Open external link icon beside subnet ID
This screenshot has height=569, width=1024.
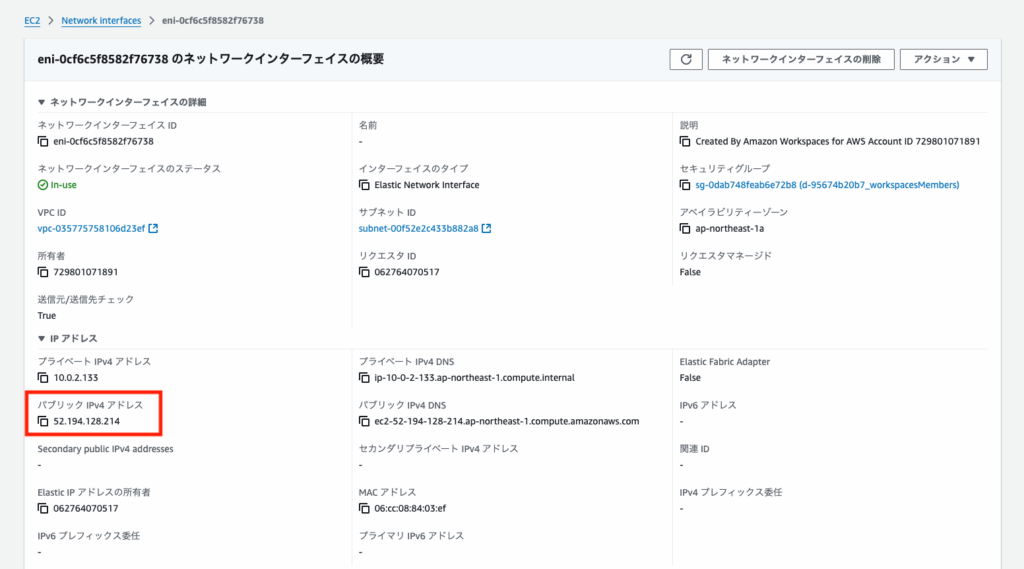486,228
